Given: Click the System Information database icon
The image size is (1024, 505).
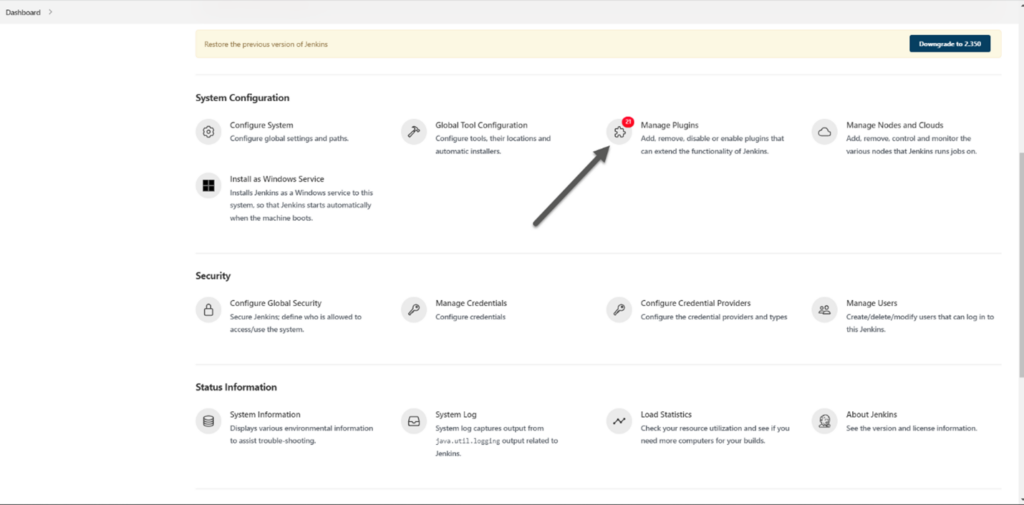Looking at the screenshot, I should tap(208, 421).
